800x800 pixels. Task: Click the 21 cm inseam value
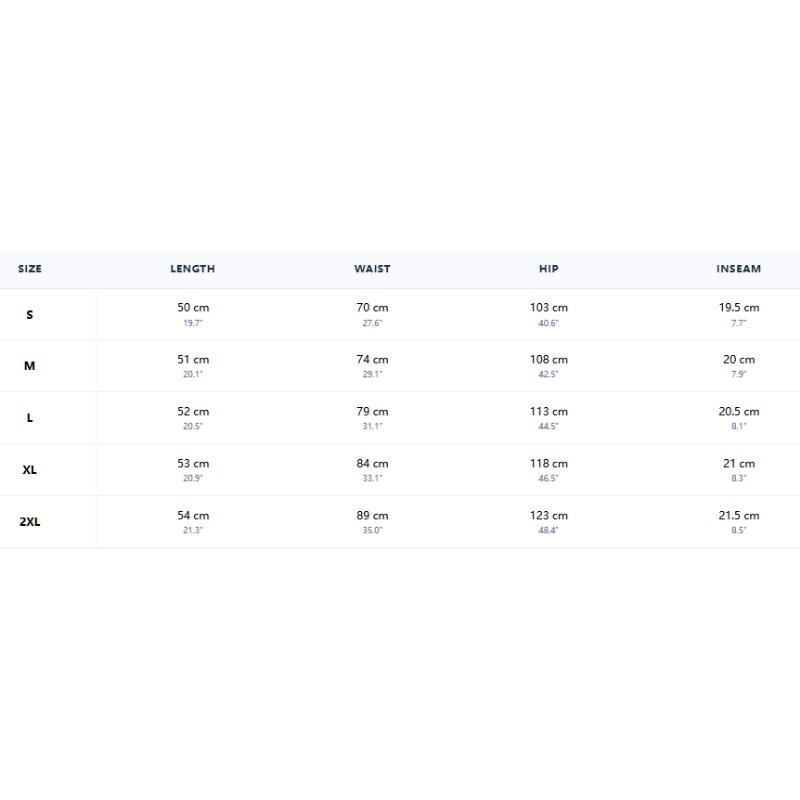[x=739, y=464]
